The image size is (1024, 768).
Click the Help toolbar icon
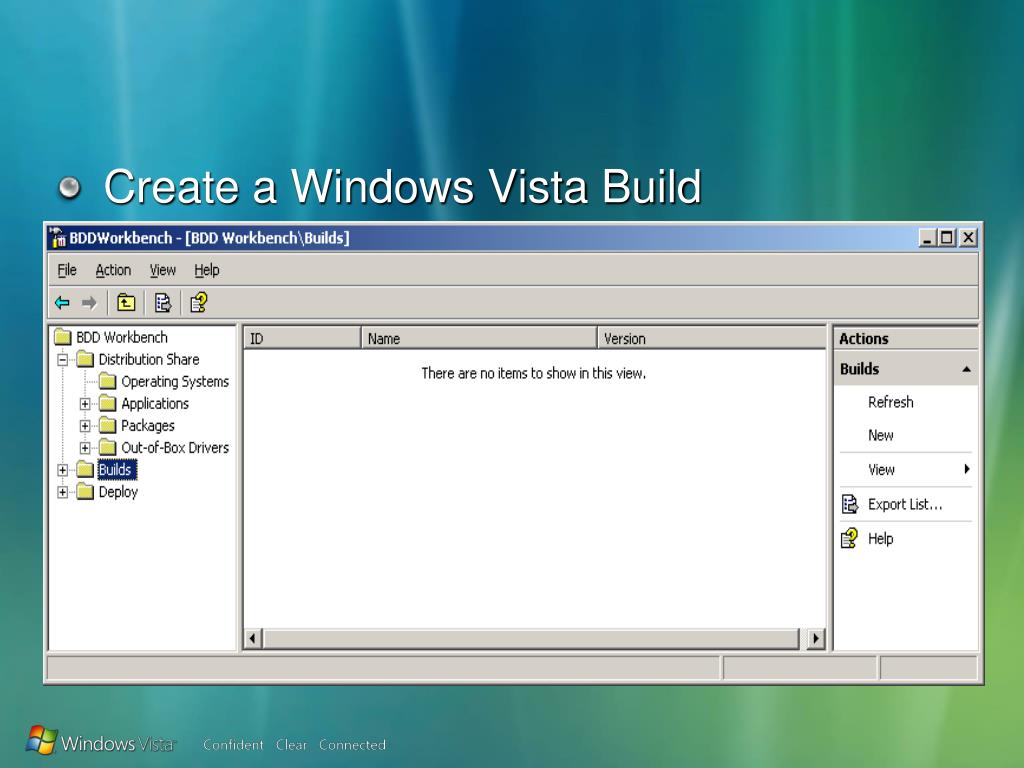coord(199,302)
